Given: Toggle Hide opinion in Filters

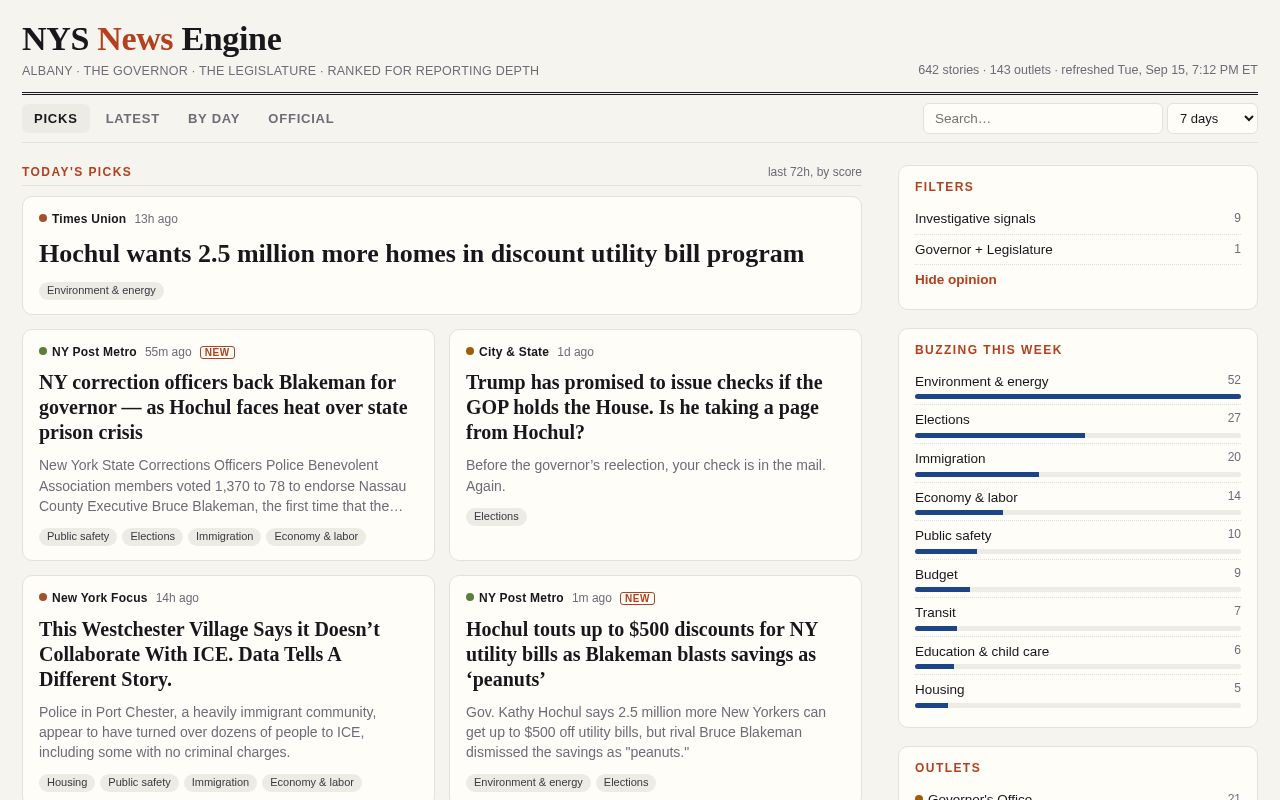Looking at the screenshot, I should [956, 279].
